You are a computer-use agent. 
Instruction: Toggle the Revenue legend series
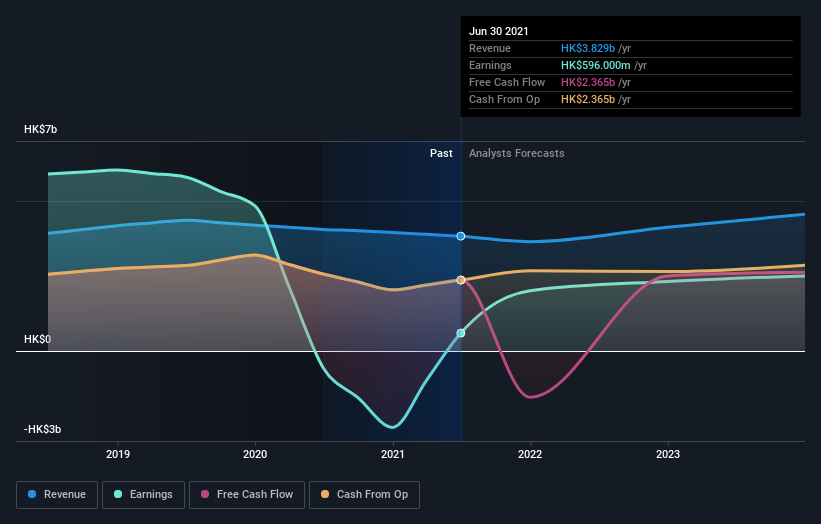tap(57, 495)
